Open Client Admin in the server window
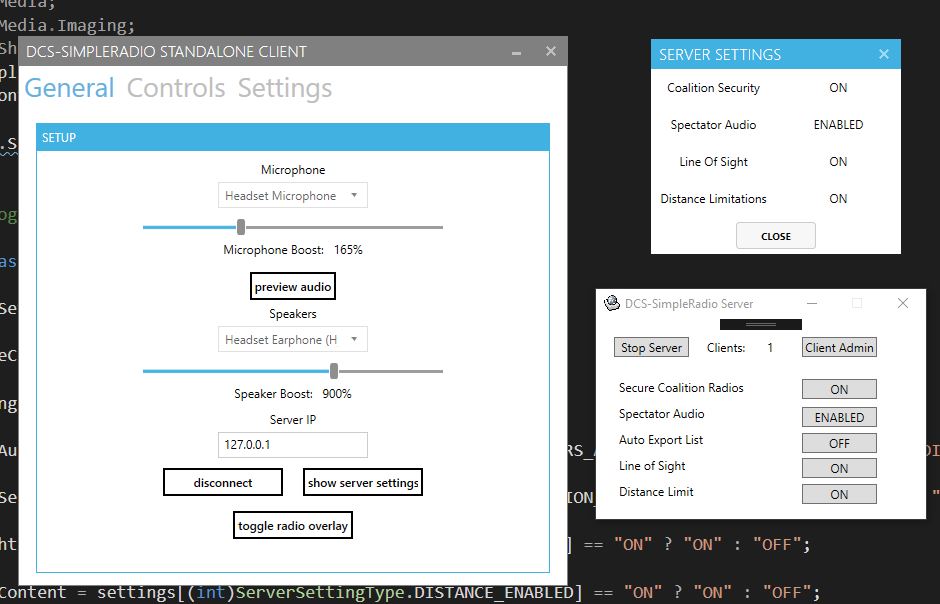Image resolution: width=940 pixels, height=604 pixels. [x=839, y=348]
